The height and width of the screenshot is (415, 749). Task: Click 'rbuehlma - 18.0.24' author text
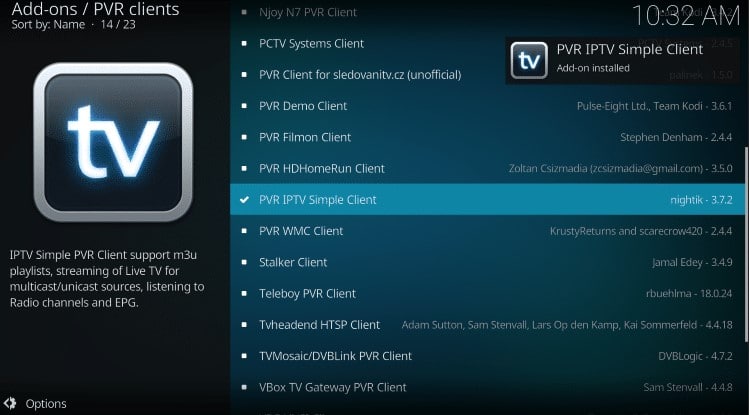(x=689, y=294)
